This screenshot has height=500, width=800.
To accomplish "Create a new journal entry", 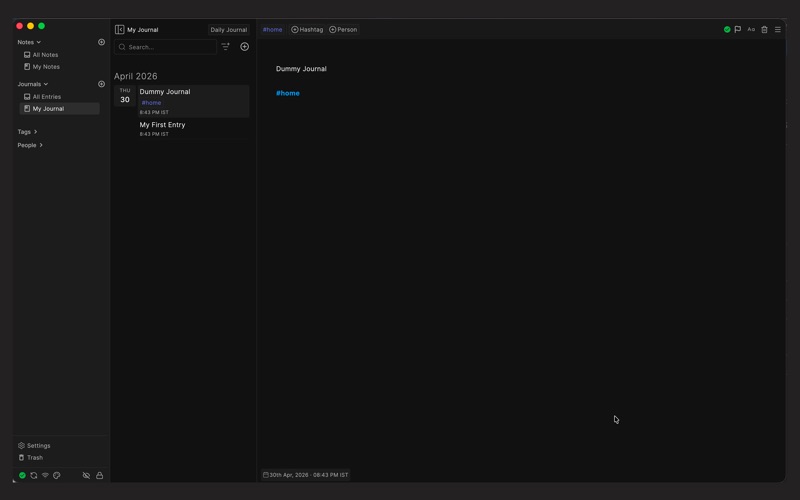I will click(245, 46).
